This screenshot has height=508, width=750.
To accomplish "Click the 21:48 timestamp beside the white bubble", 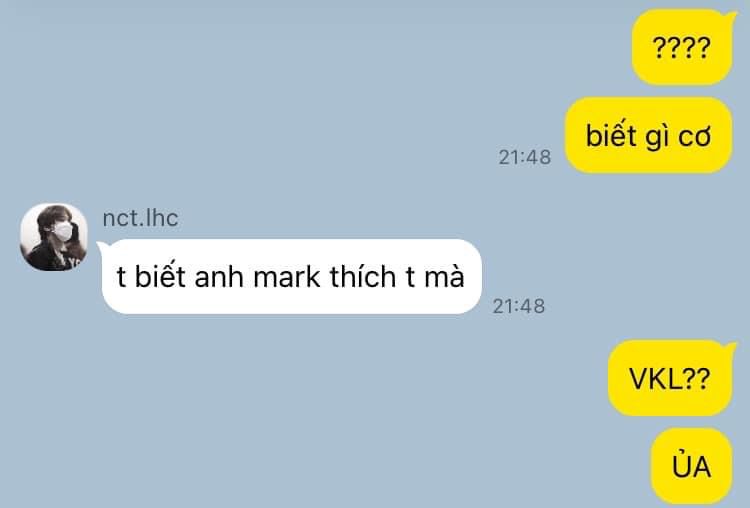I will click(519, 306).
